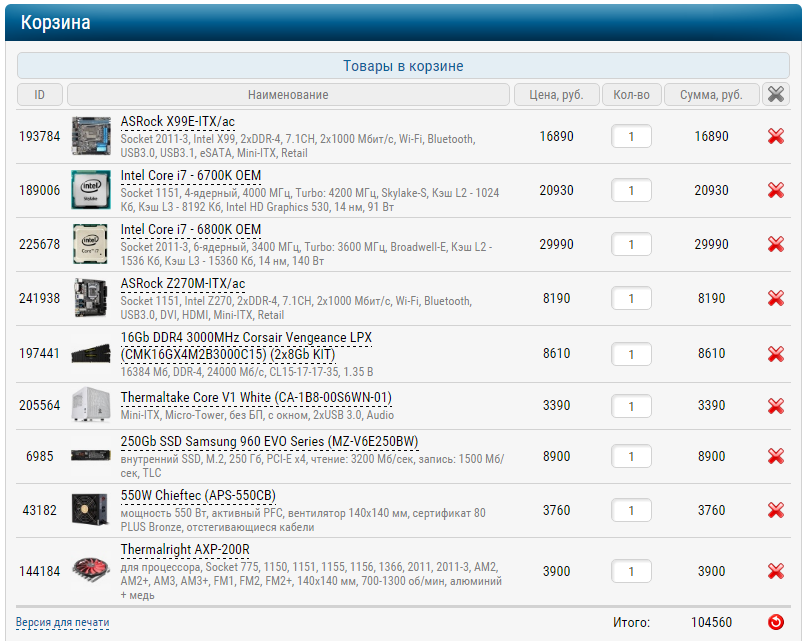Click the 'Наименование' column header

[x=288, y=95]
